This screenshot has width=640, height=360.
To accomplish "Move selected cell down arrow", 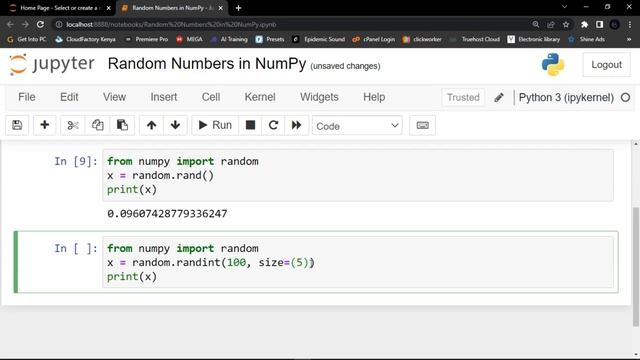I will 176,125.
